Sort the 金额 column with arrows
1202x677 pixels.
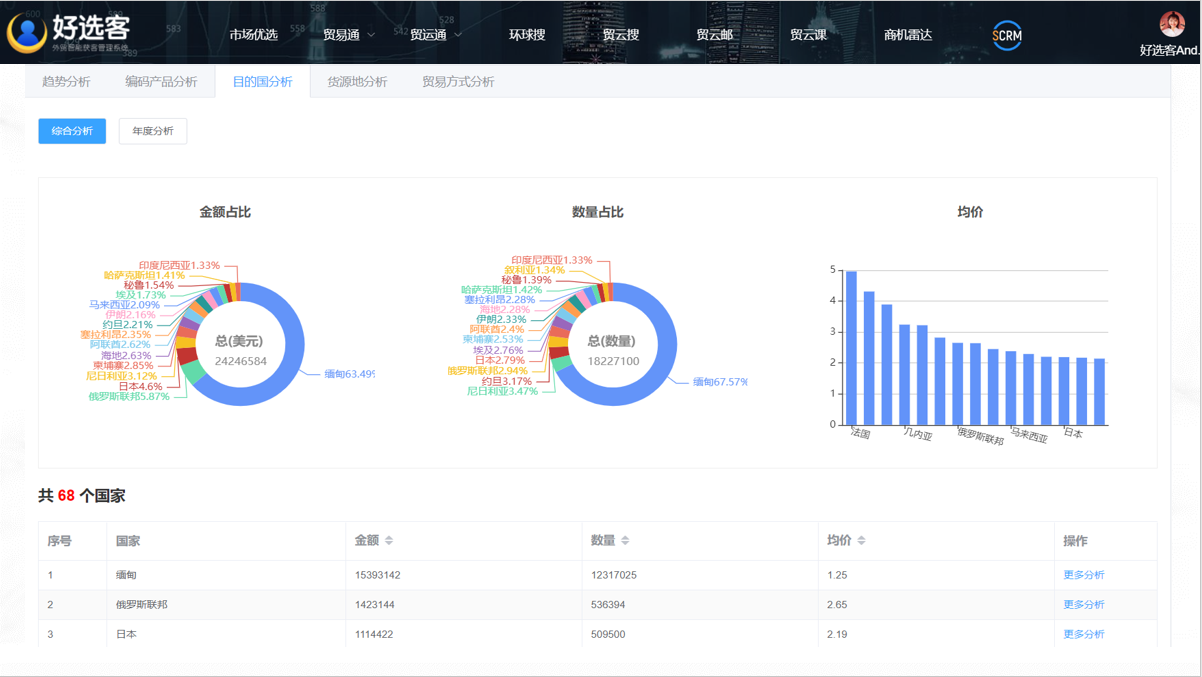(x=389, y=541)
